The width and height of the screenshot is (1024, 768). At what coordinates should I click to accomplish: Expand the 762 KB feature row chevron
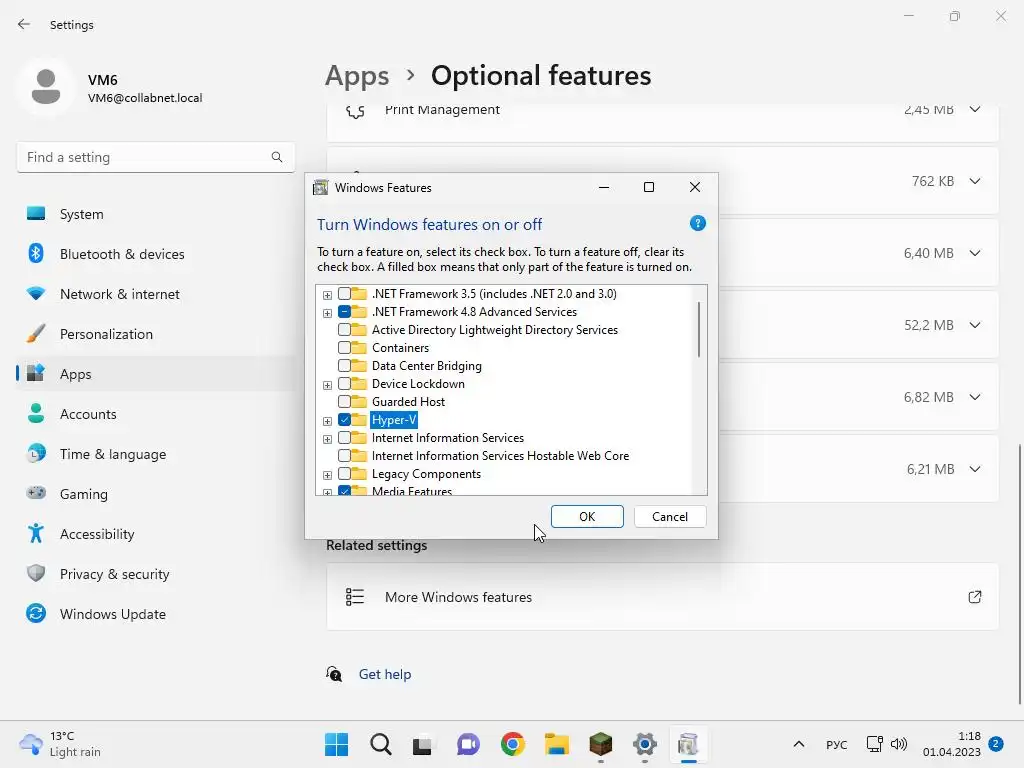point(974,181)
